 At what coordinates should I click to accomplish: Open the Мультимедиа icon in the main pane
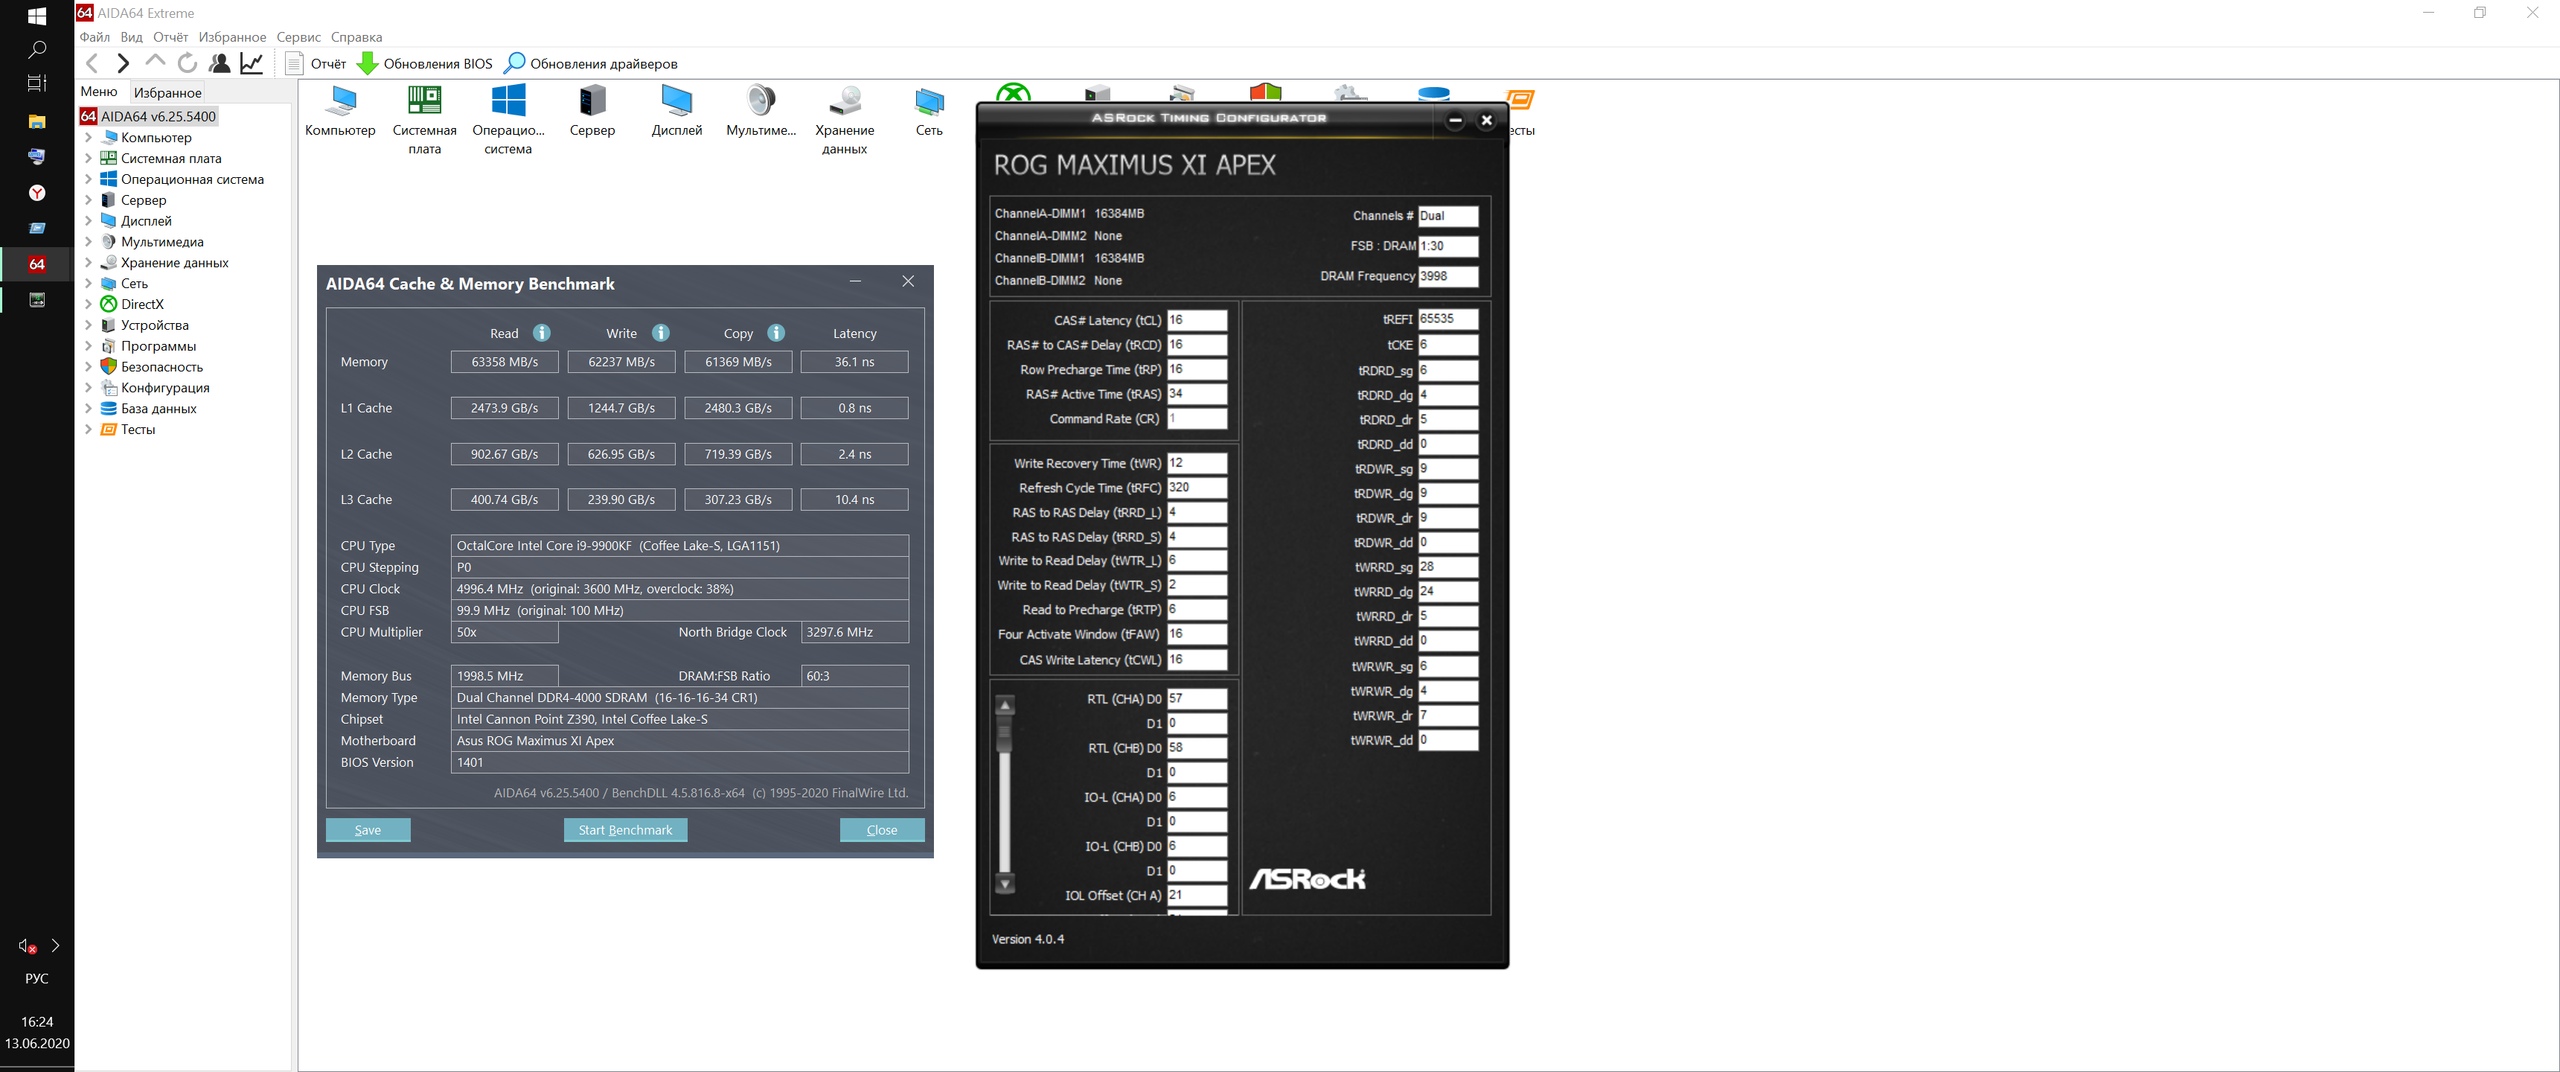point(761,111)
